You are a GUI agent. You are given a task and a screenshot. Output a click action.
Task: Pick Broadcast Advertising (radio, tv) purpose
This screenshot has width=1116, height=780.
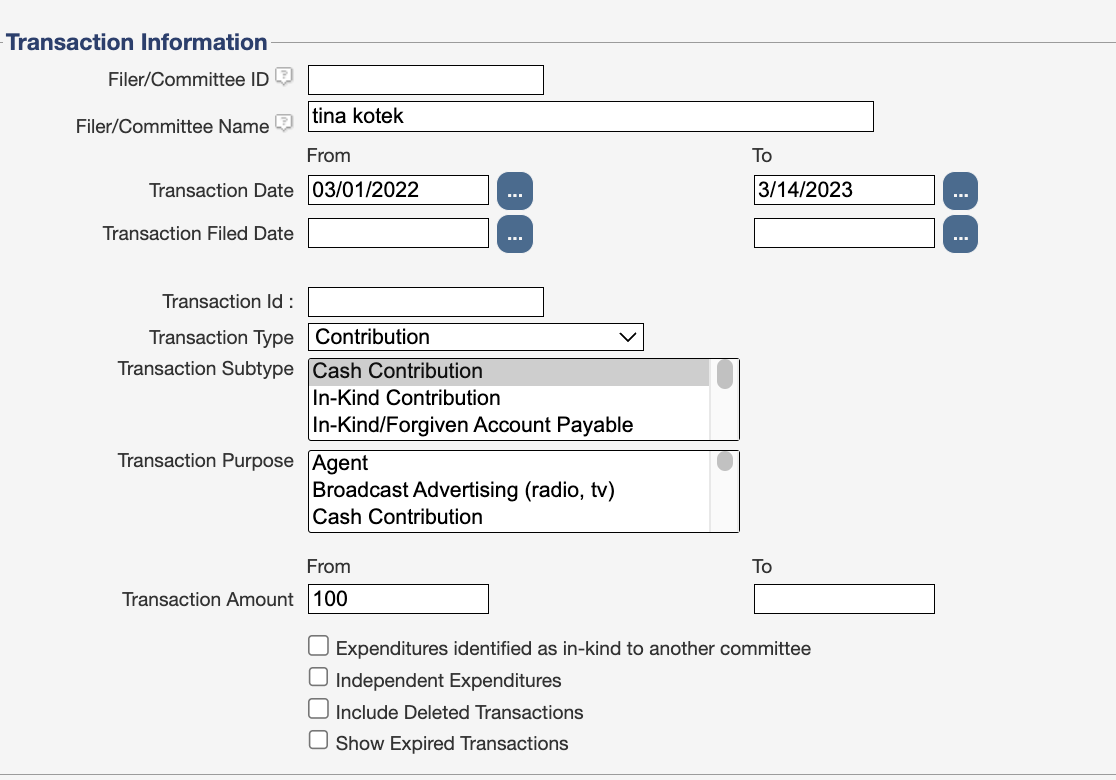509,490
